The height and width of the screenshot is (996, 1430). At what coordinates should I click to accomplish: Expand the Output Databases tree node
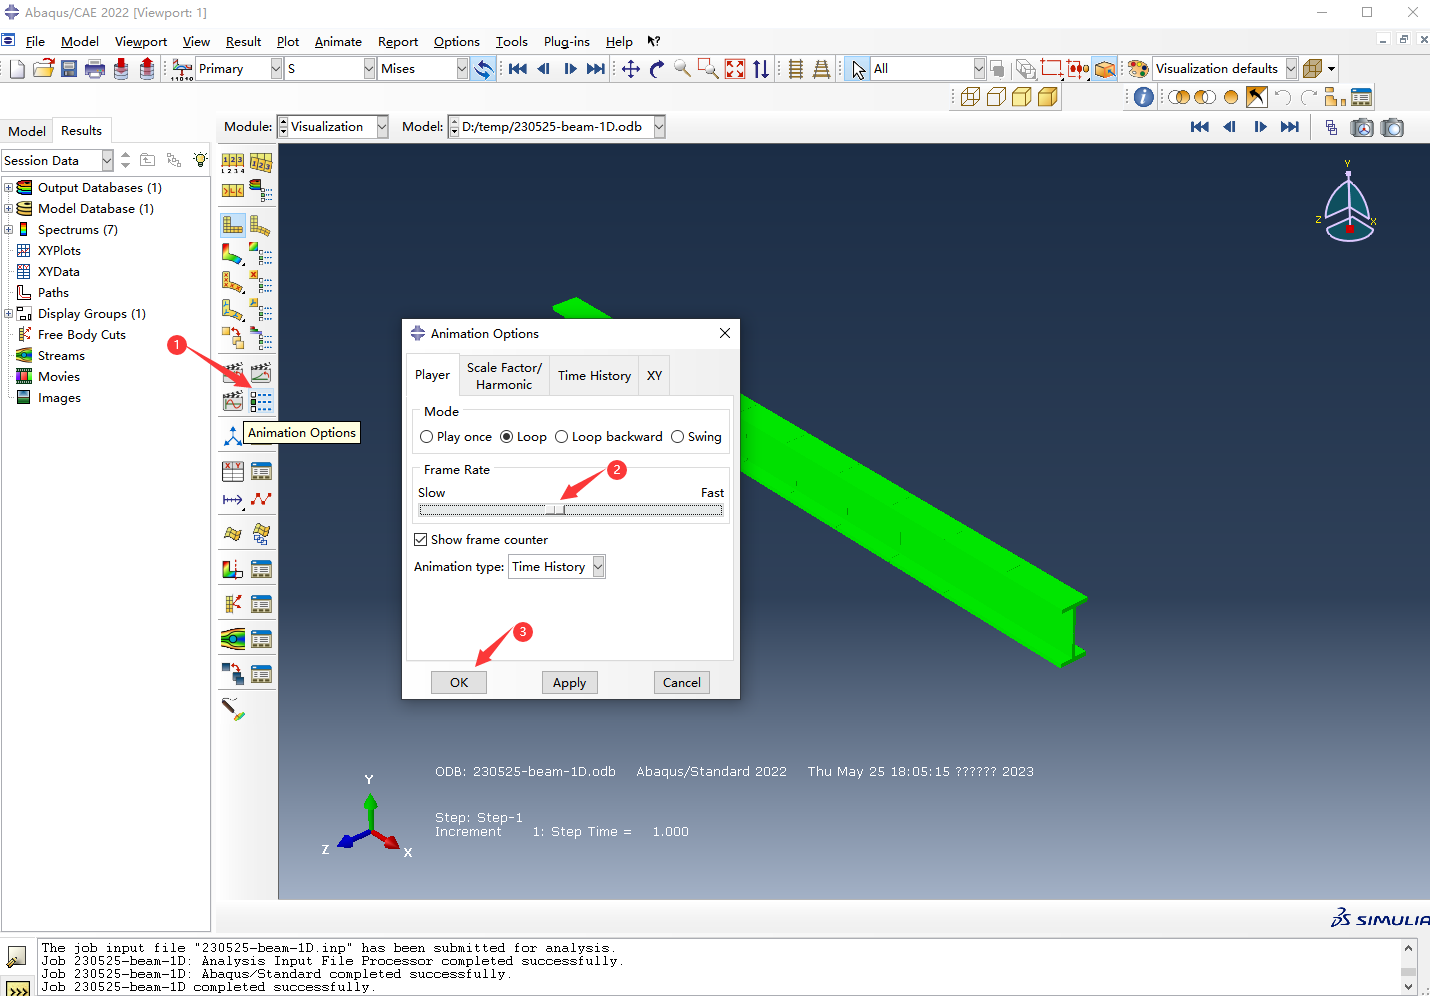pos(9,188)
